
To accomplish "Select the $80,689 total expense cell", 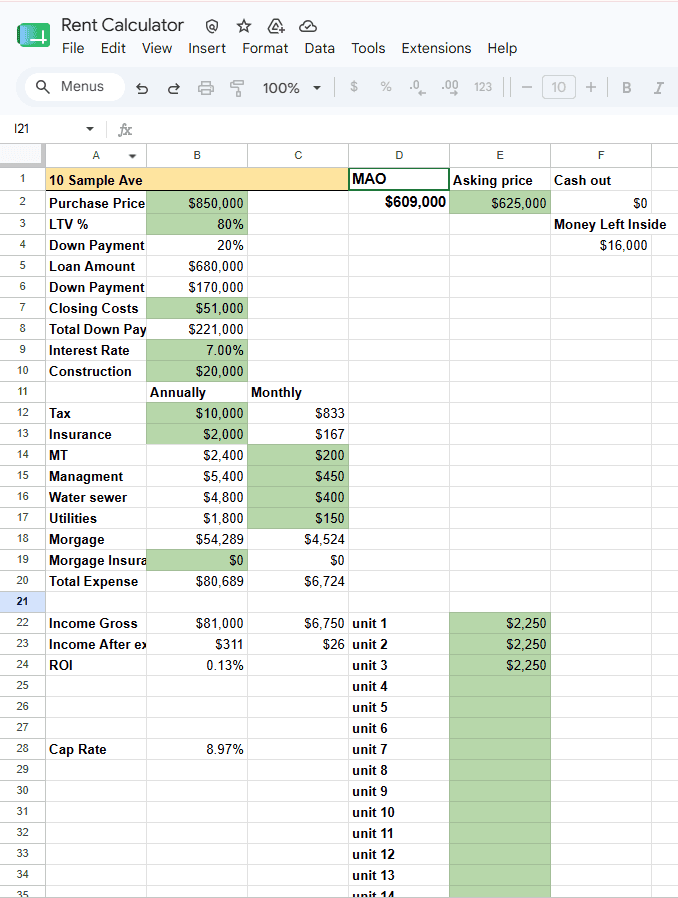I will click(197, 581).
